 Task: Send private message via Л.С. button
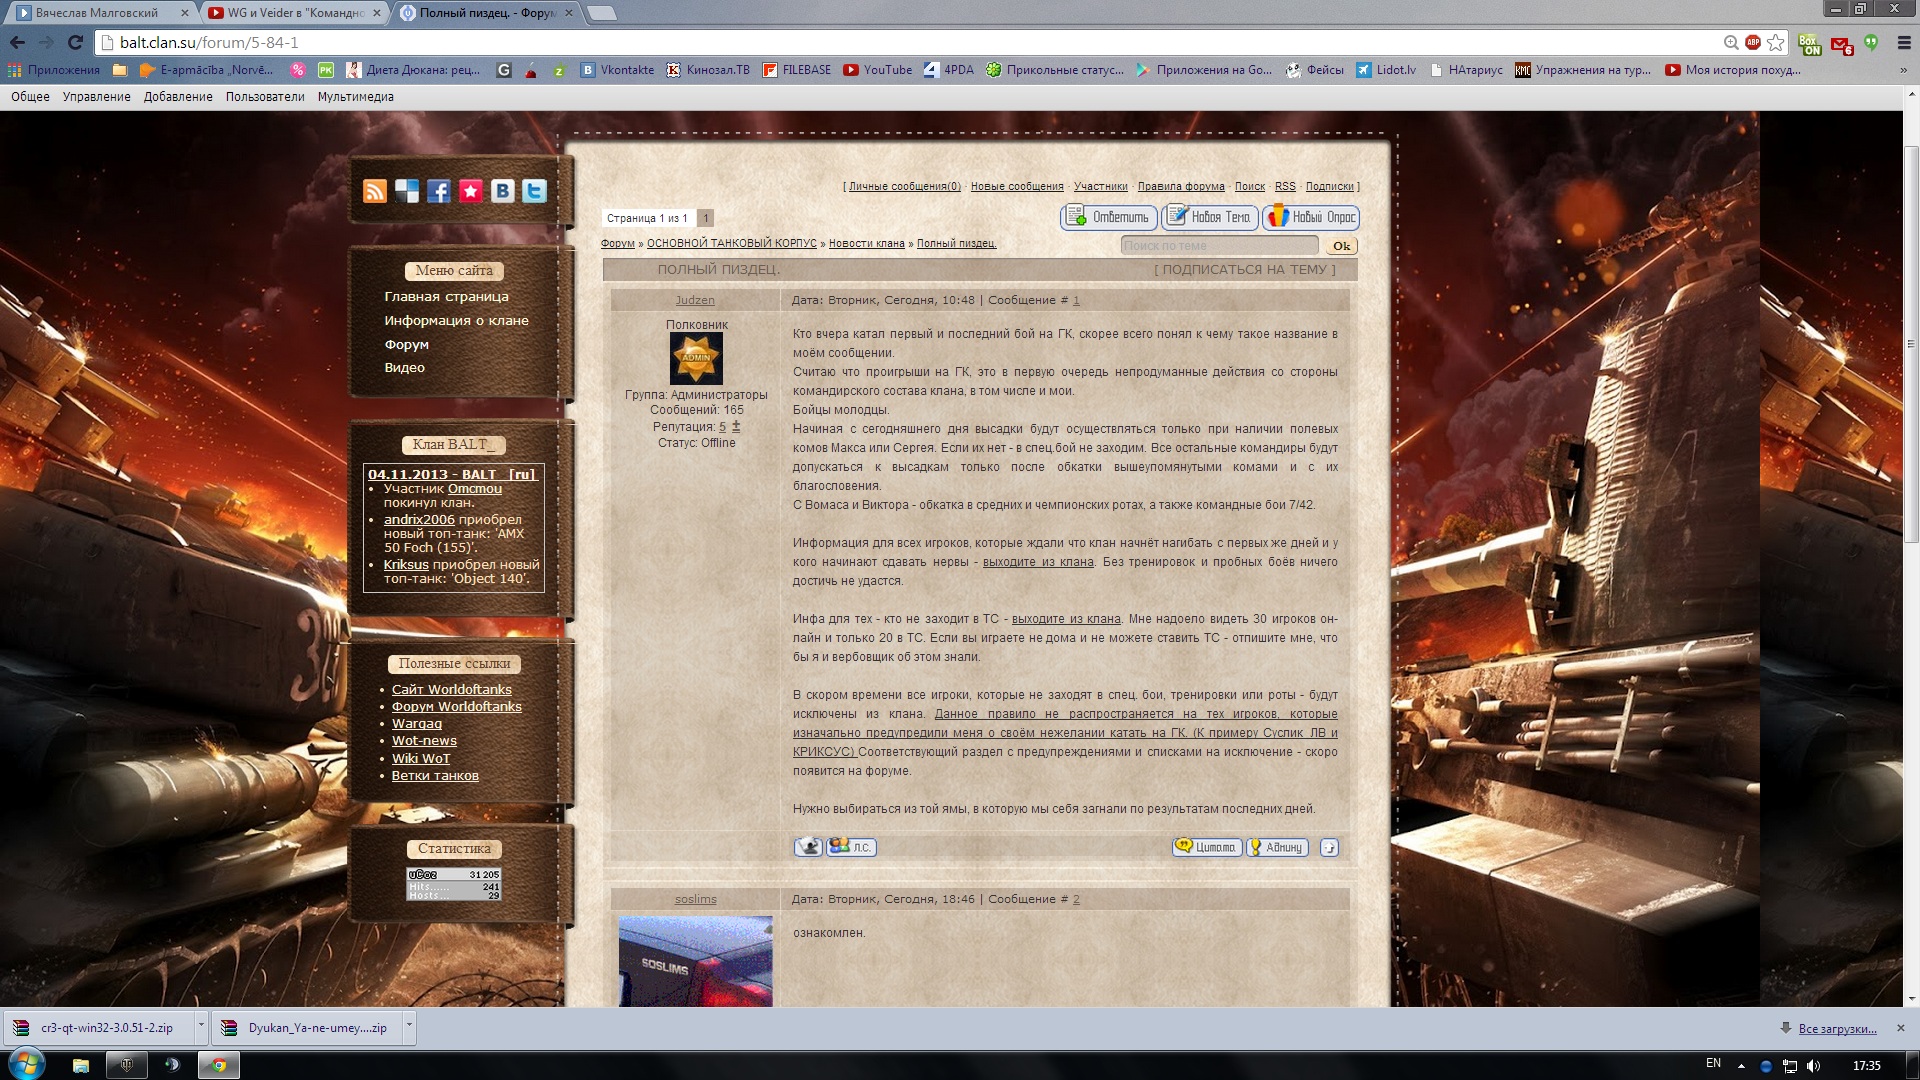[852, 847]
